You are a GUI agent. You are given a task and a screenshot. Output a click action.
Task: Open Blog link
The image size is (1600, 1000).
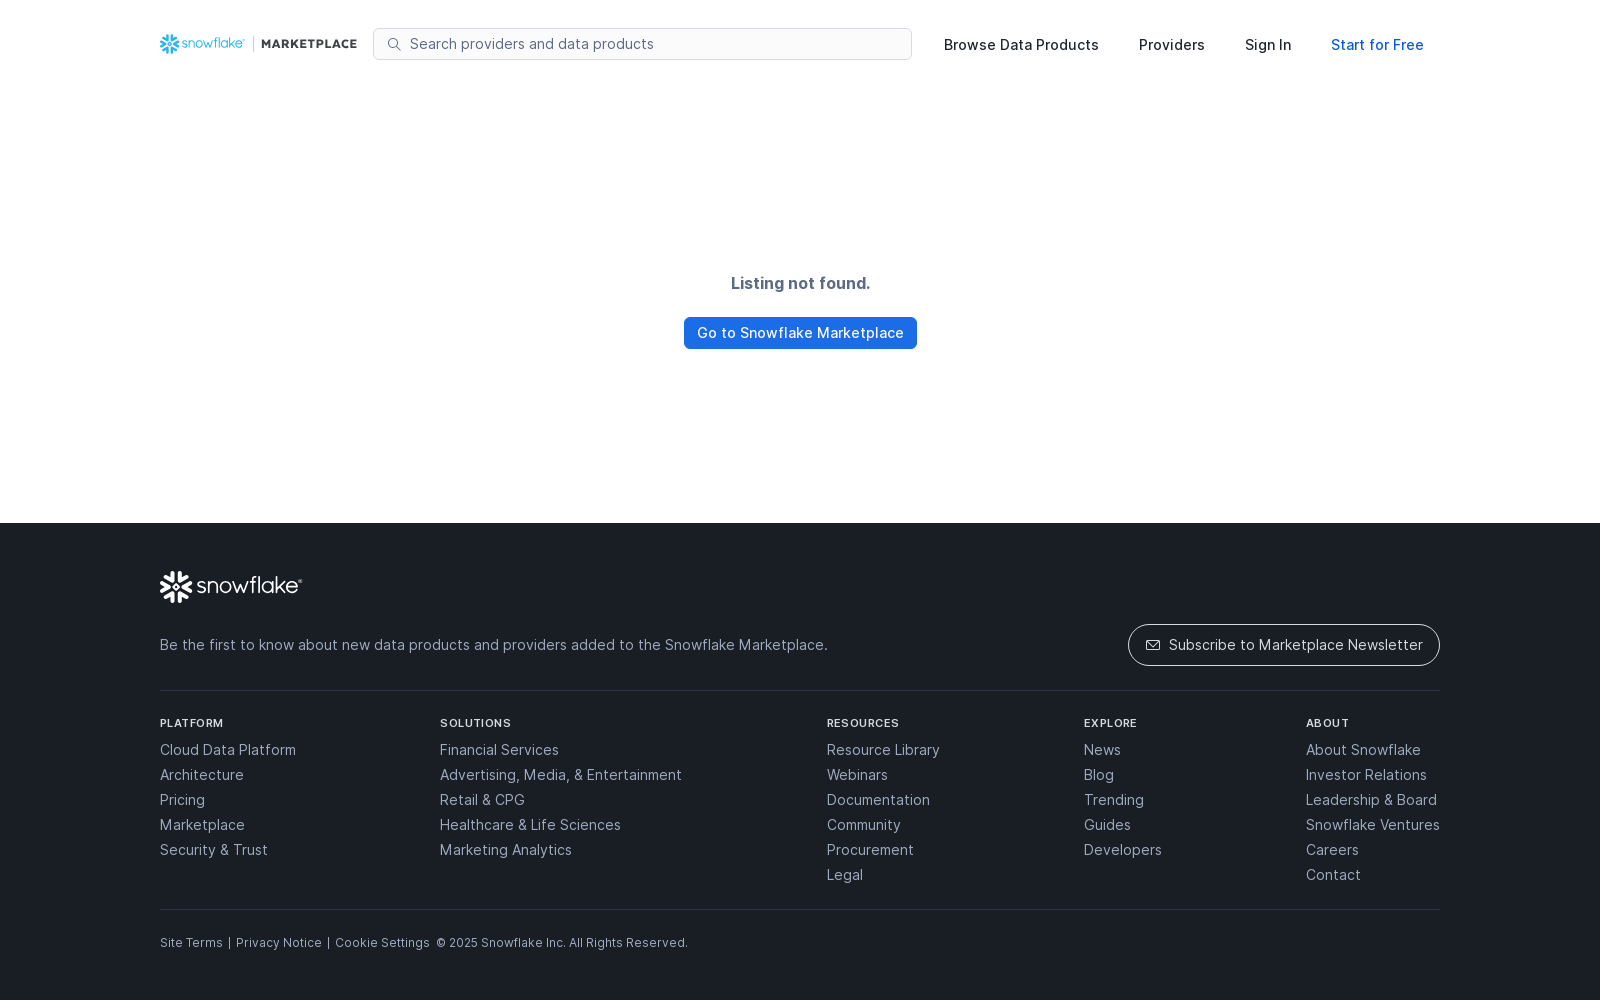pos(1099,775)
